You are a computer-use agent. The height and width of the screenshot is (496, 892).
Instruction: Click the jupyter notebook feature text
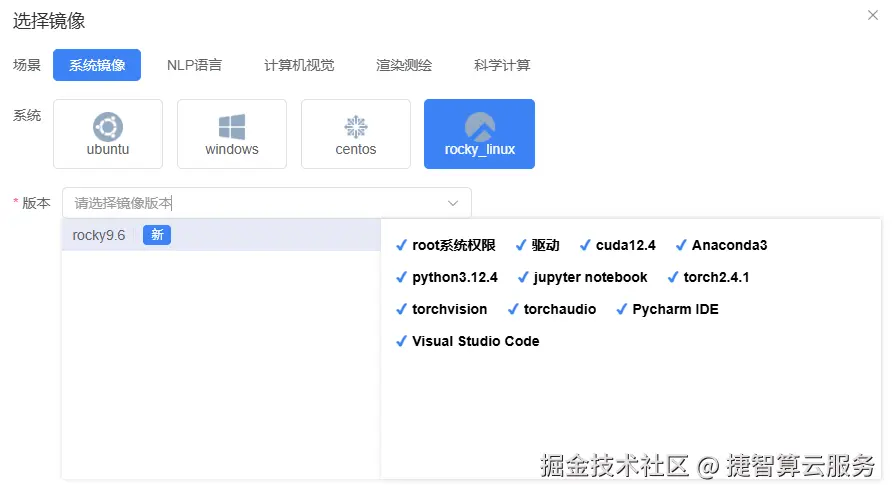point(590,278)
